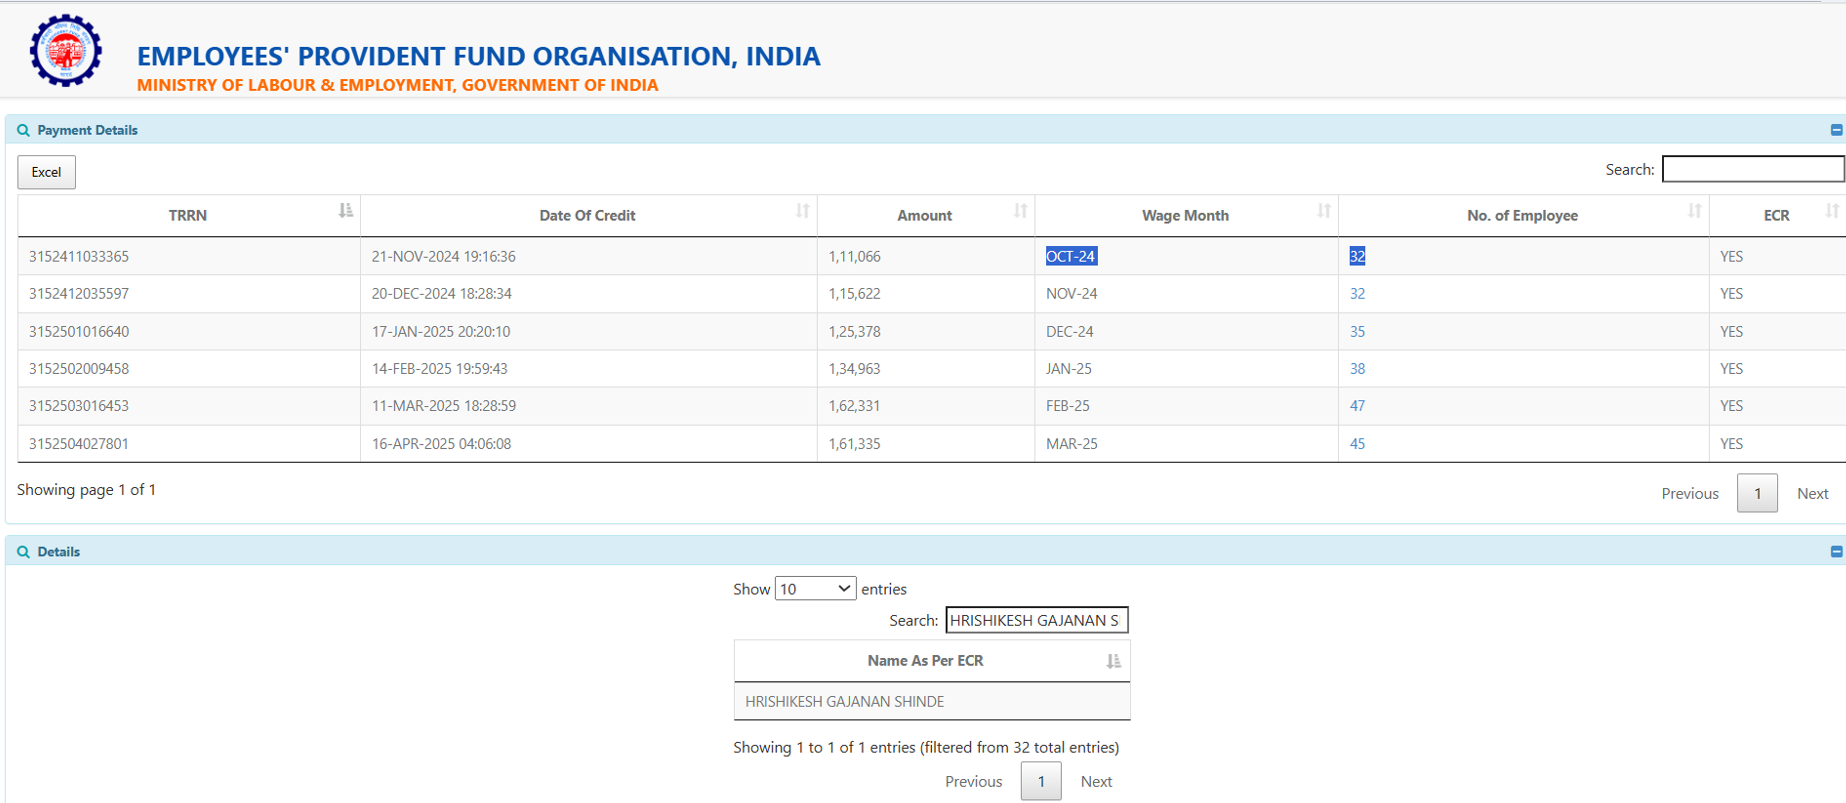Image resolution: width=1846 pixels, height=803 pixels.
Task: Sort Name As Per ECR column icon
Action: 1113,661
